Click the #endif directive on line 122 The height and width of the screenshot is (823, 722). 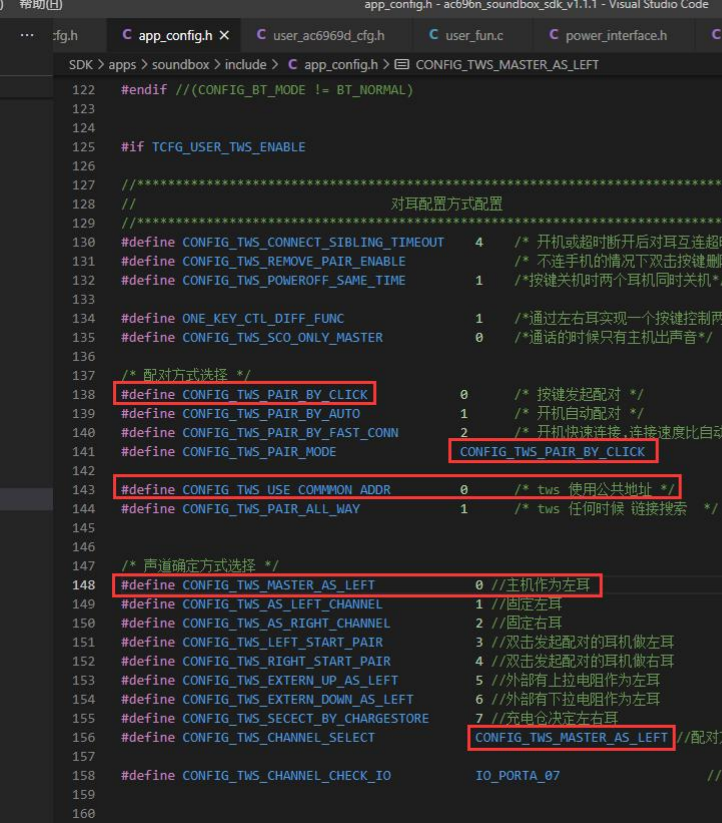(144, 90)
